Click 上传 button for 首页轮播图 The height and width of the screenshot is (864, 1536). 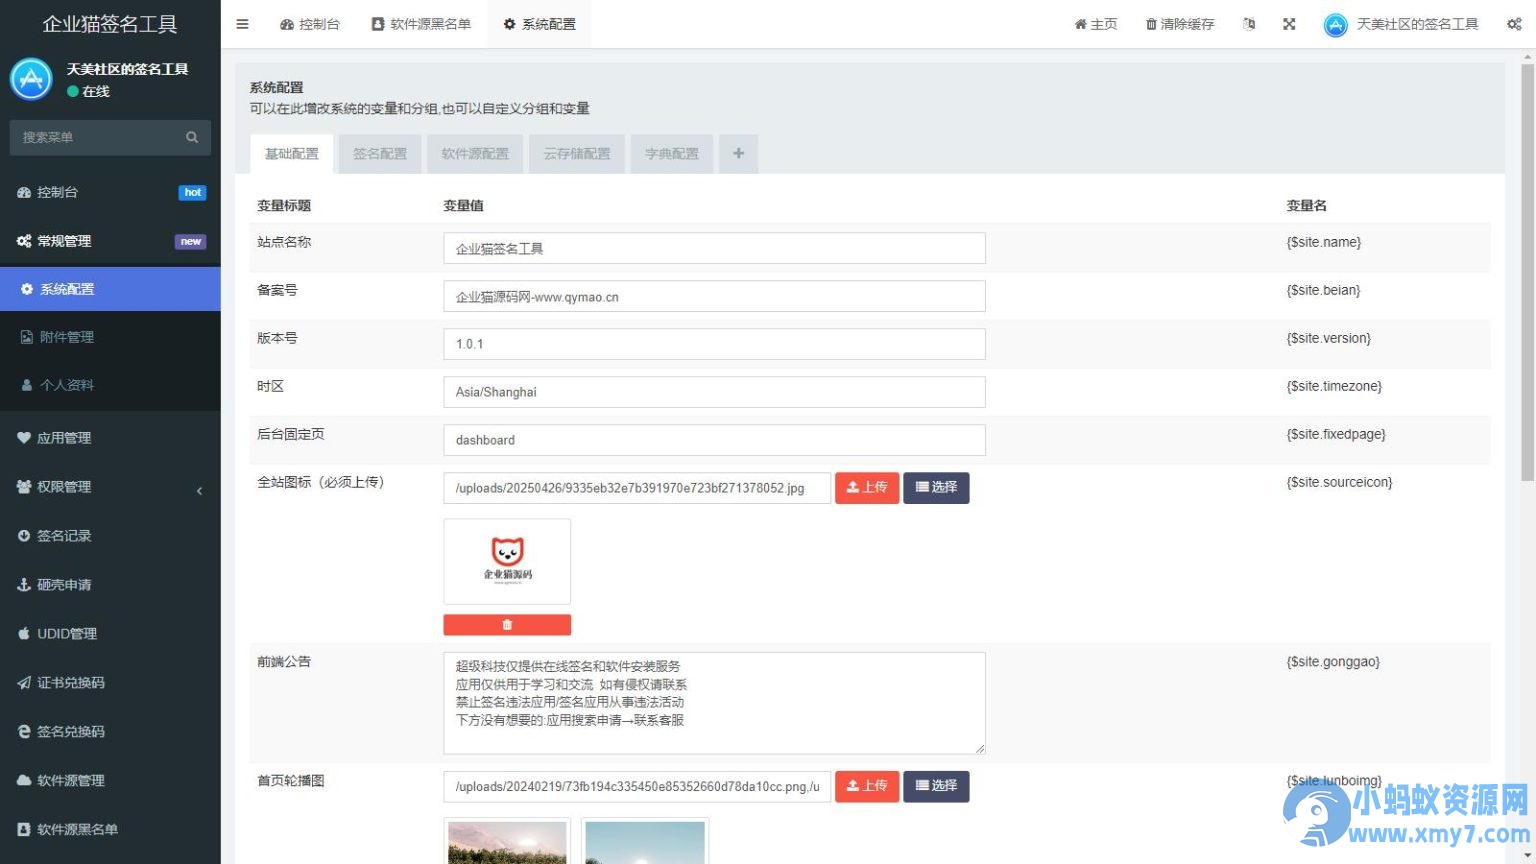click(867, 786)
